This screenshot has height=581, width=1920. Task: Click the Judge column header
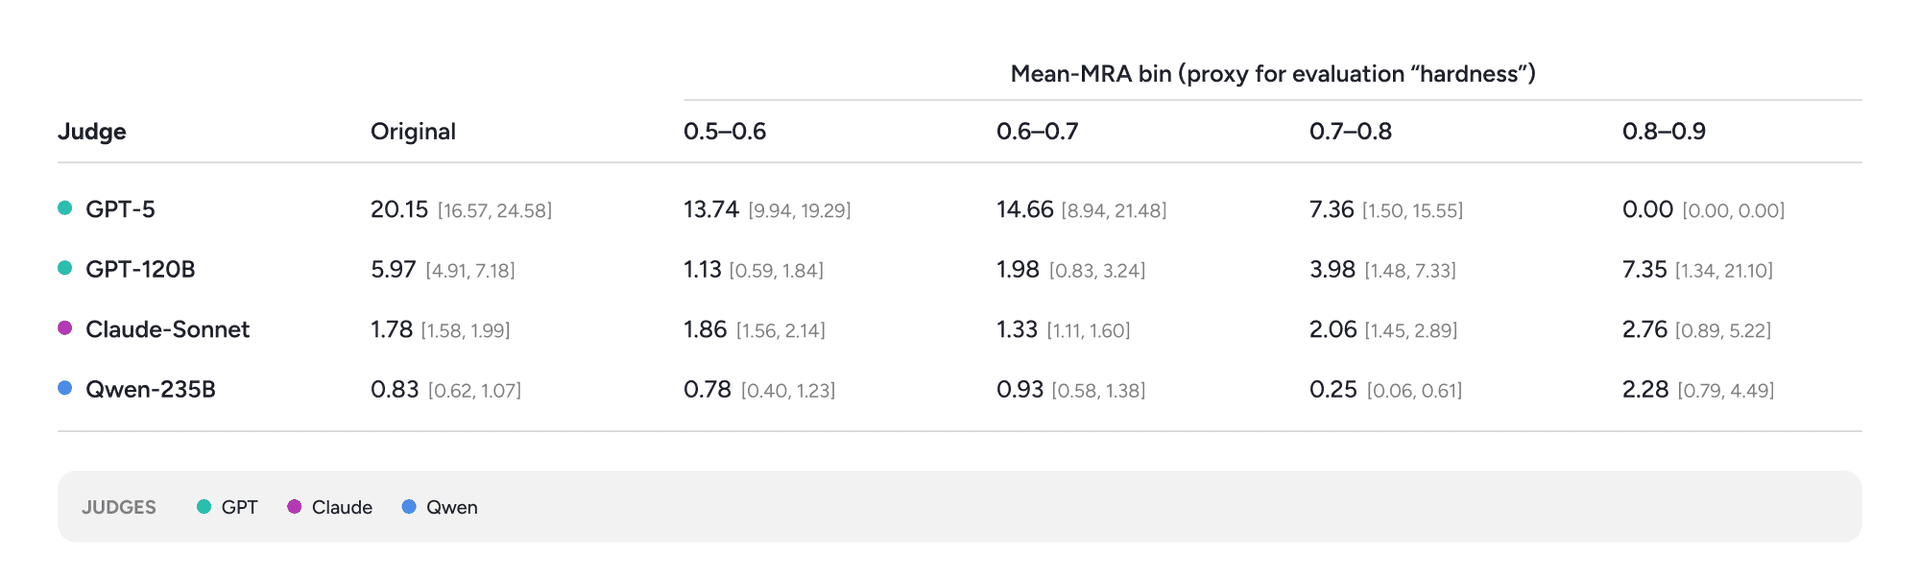92,132
